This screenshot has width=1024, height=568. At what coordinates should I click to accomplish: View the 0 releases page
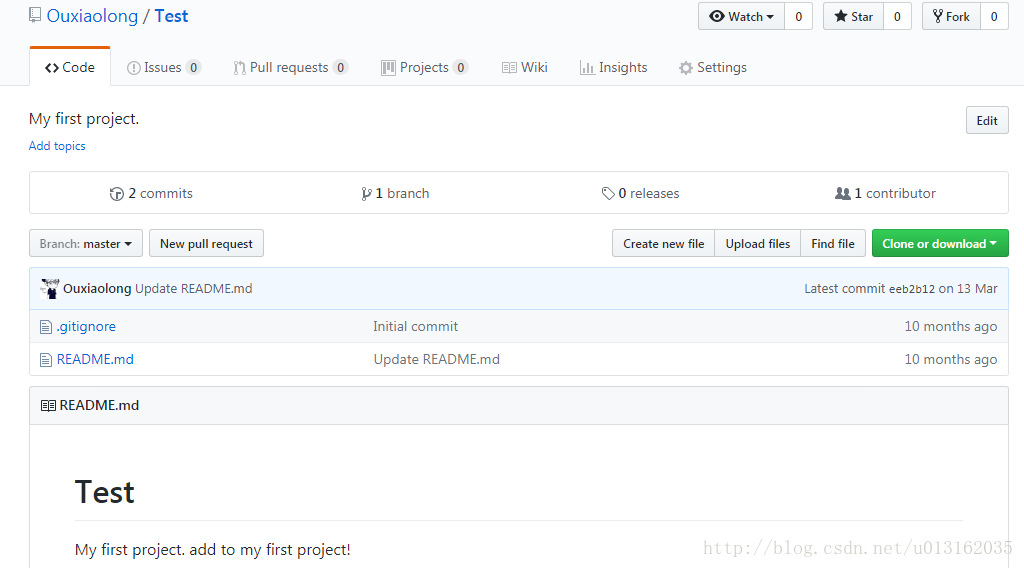[x=641, y=193]
